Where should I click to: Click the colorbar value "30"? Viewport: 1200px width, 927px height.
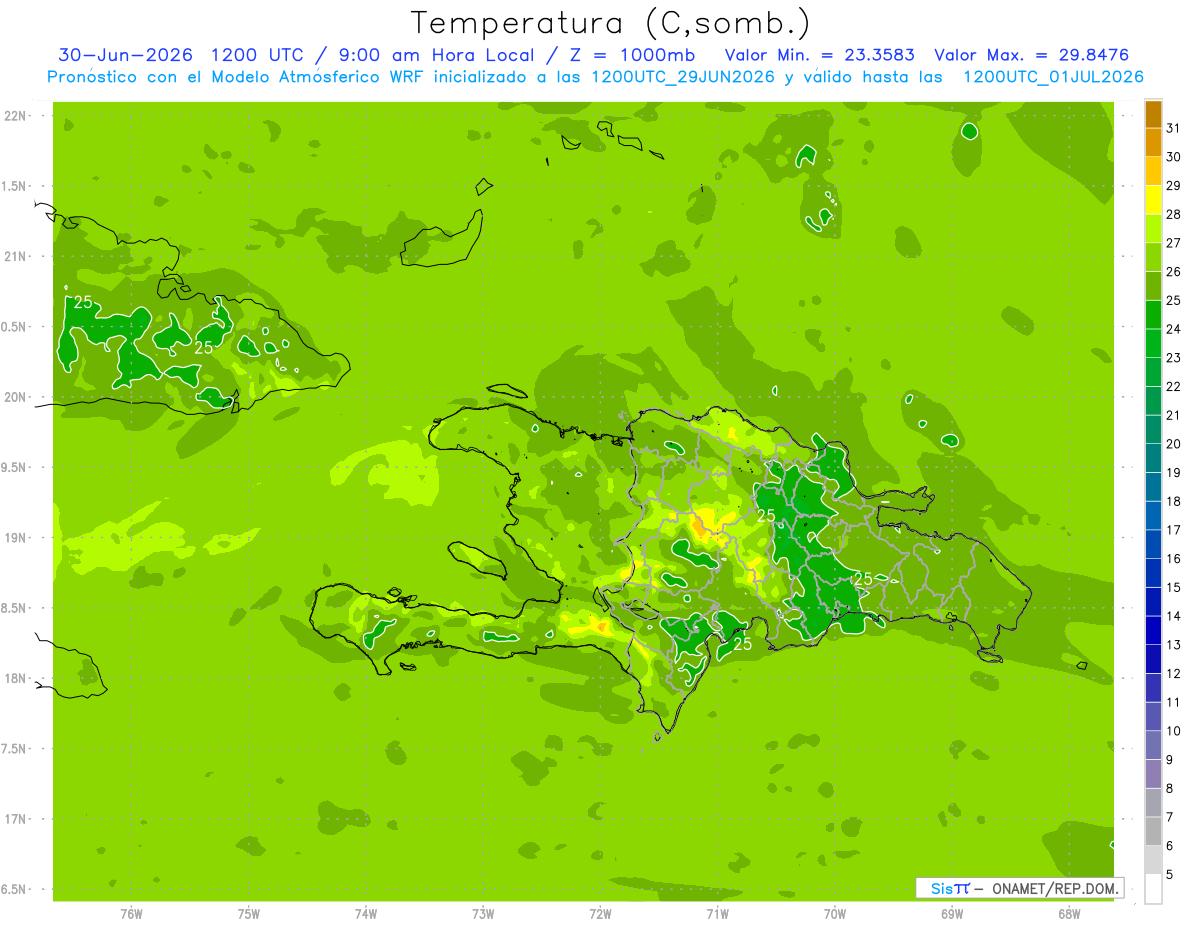coord(1174,157)
